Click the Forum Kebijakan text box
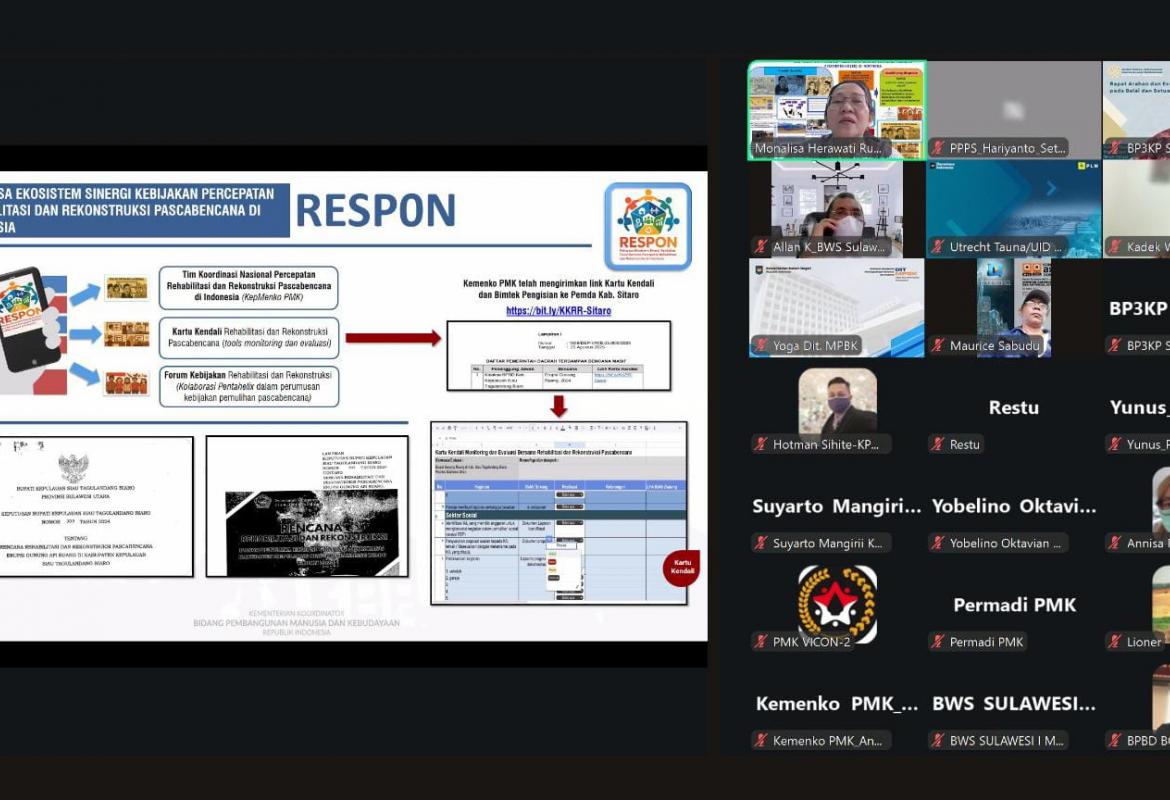This screenshot has height=800, width=1170. click(248, 386)
